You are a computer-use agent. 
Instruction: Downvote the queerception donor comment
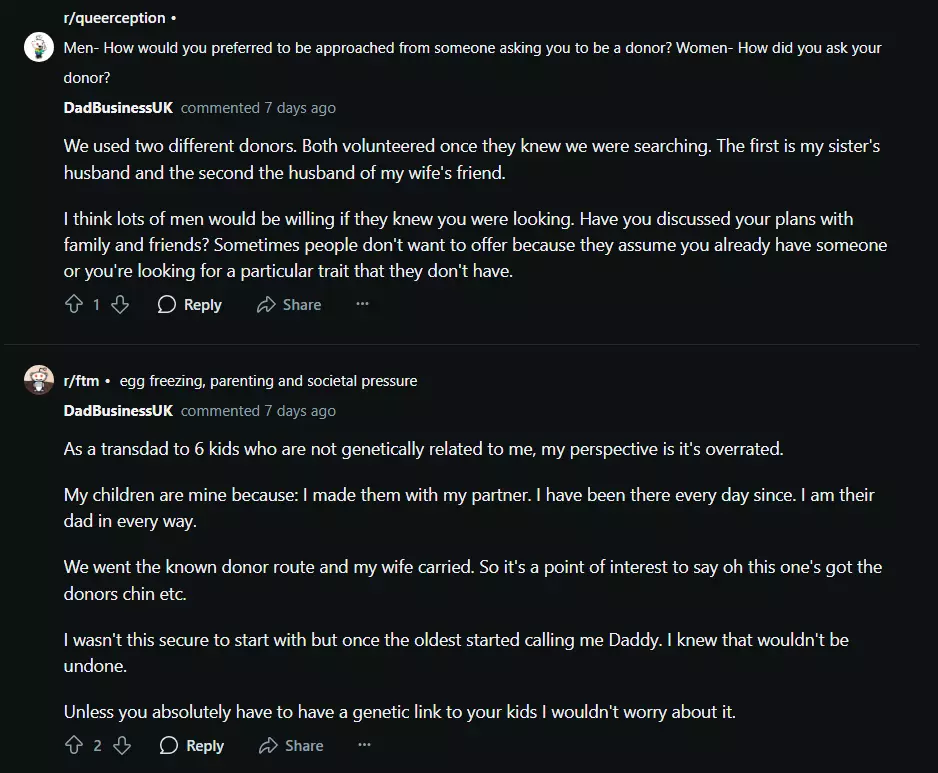pos(120,305)
